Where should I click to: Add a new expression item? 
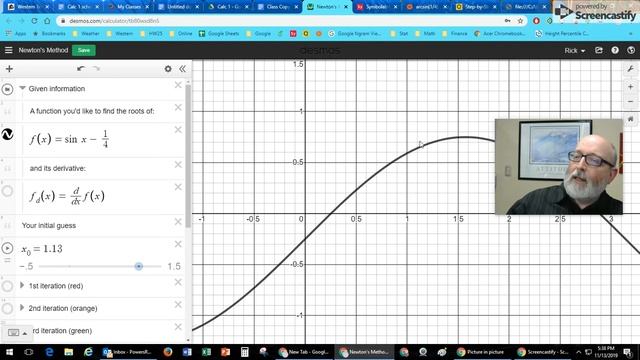9,69
